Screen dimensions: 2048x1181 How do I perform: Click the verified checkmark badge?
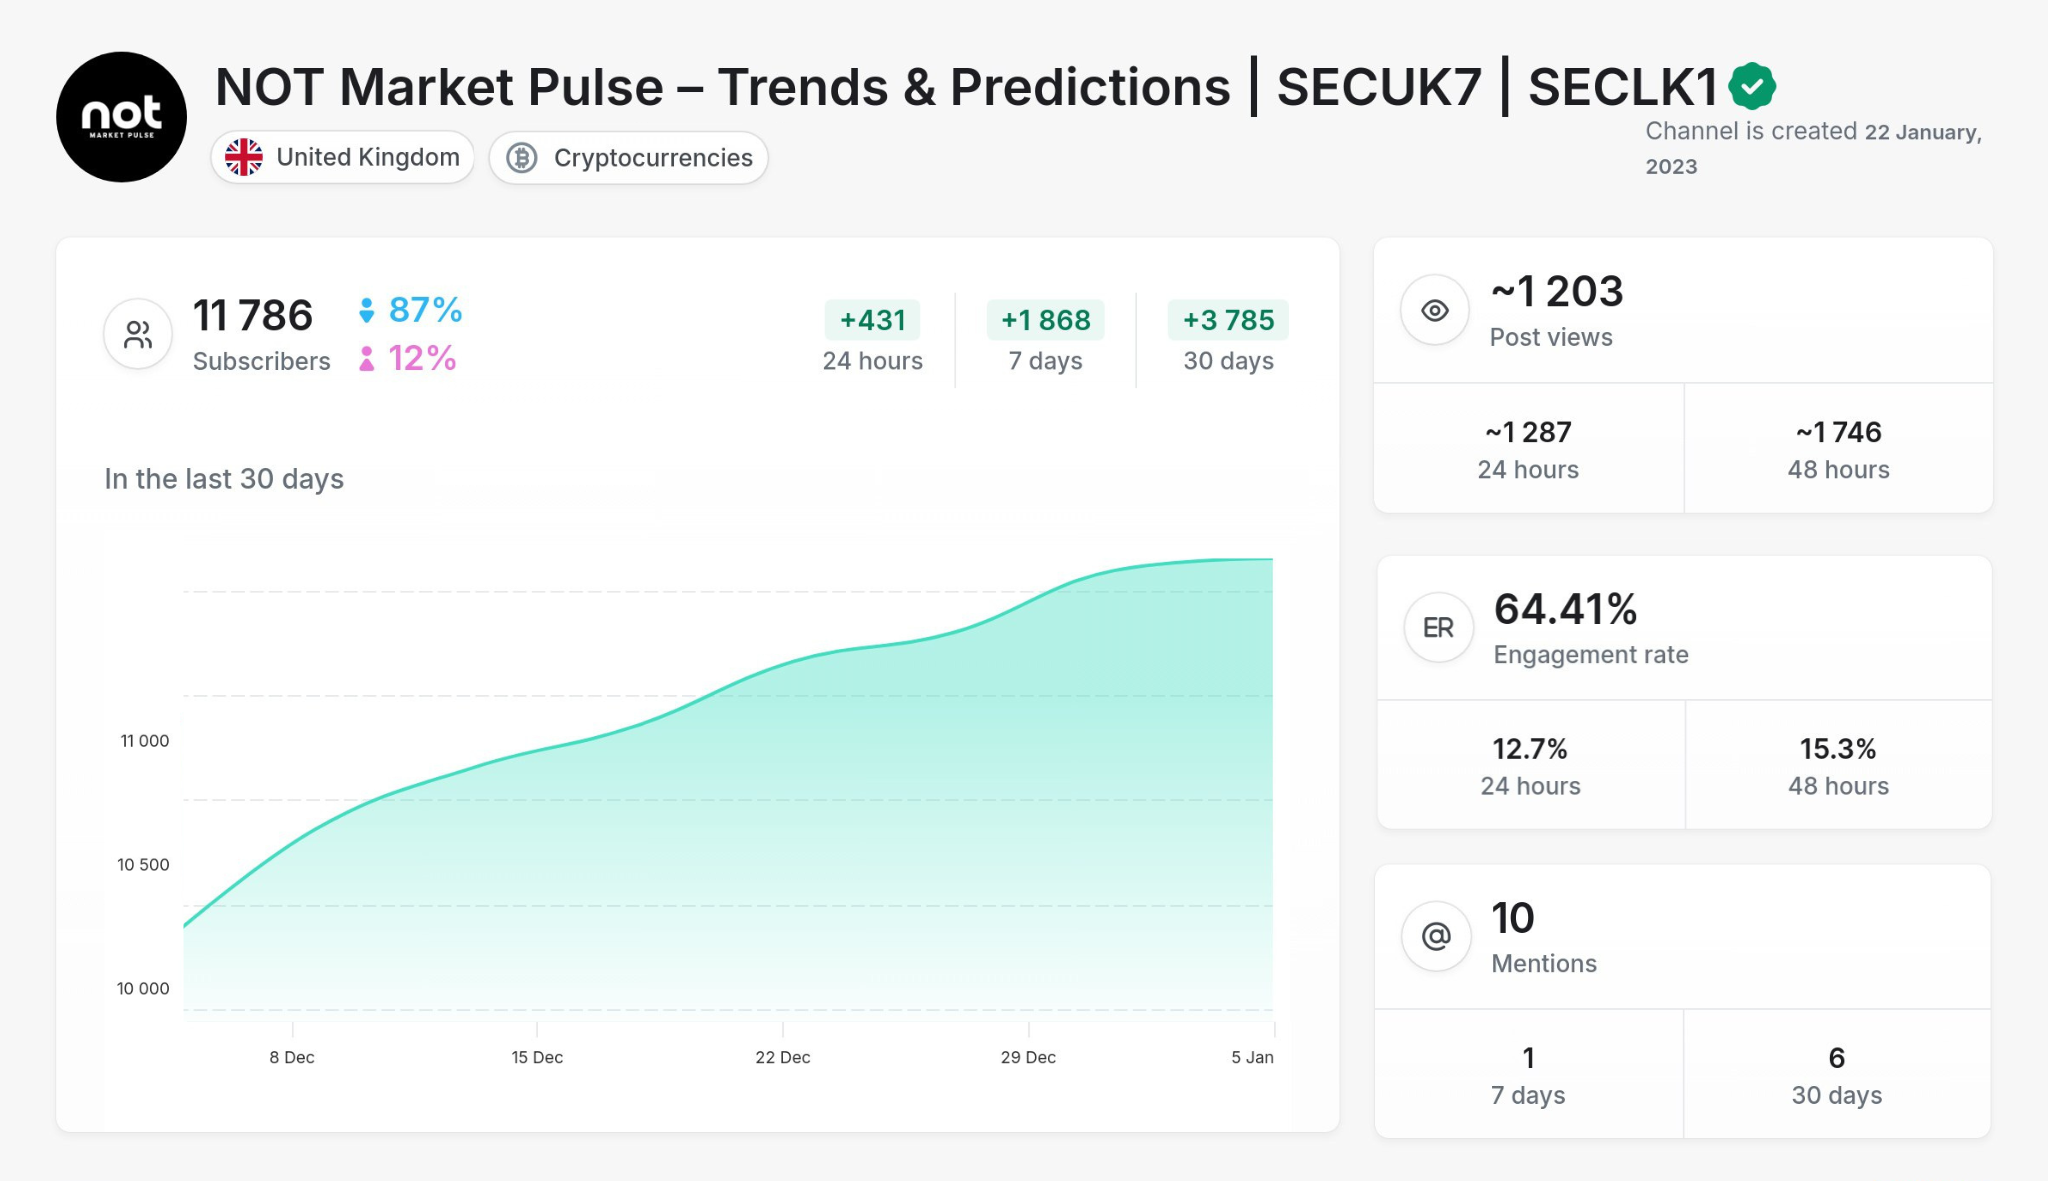coord(1752,85)
